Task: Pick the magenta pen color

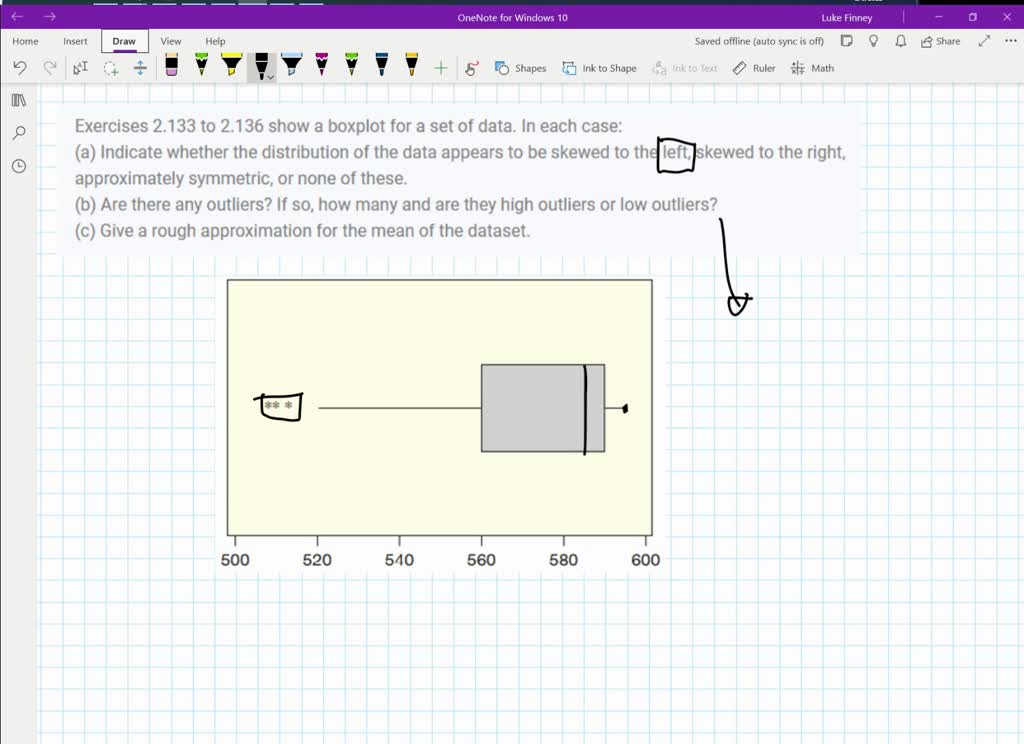Action: (x=321, y=66)
